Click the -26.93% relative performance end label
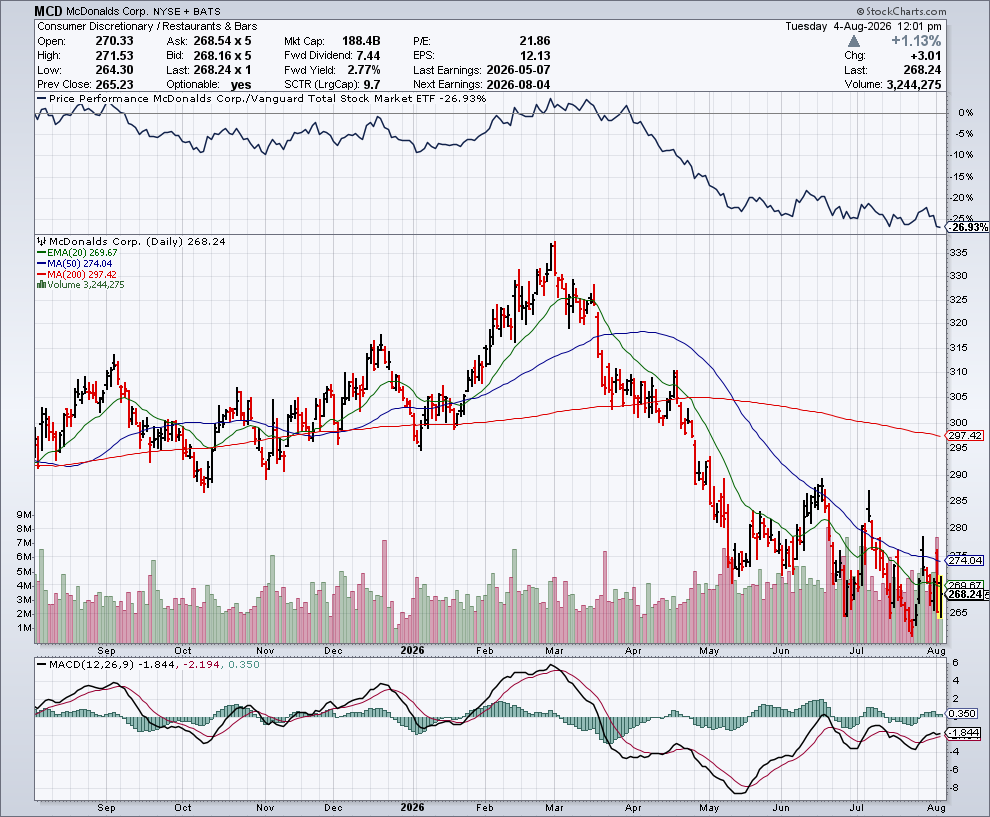 tap(969, 227)
